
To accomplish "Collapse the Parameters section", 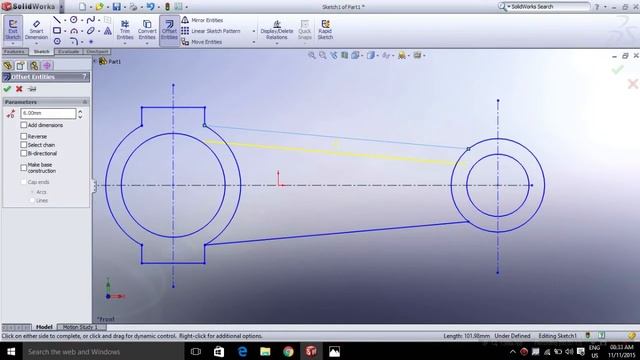I will (85, 102).
